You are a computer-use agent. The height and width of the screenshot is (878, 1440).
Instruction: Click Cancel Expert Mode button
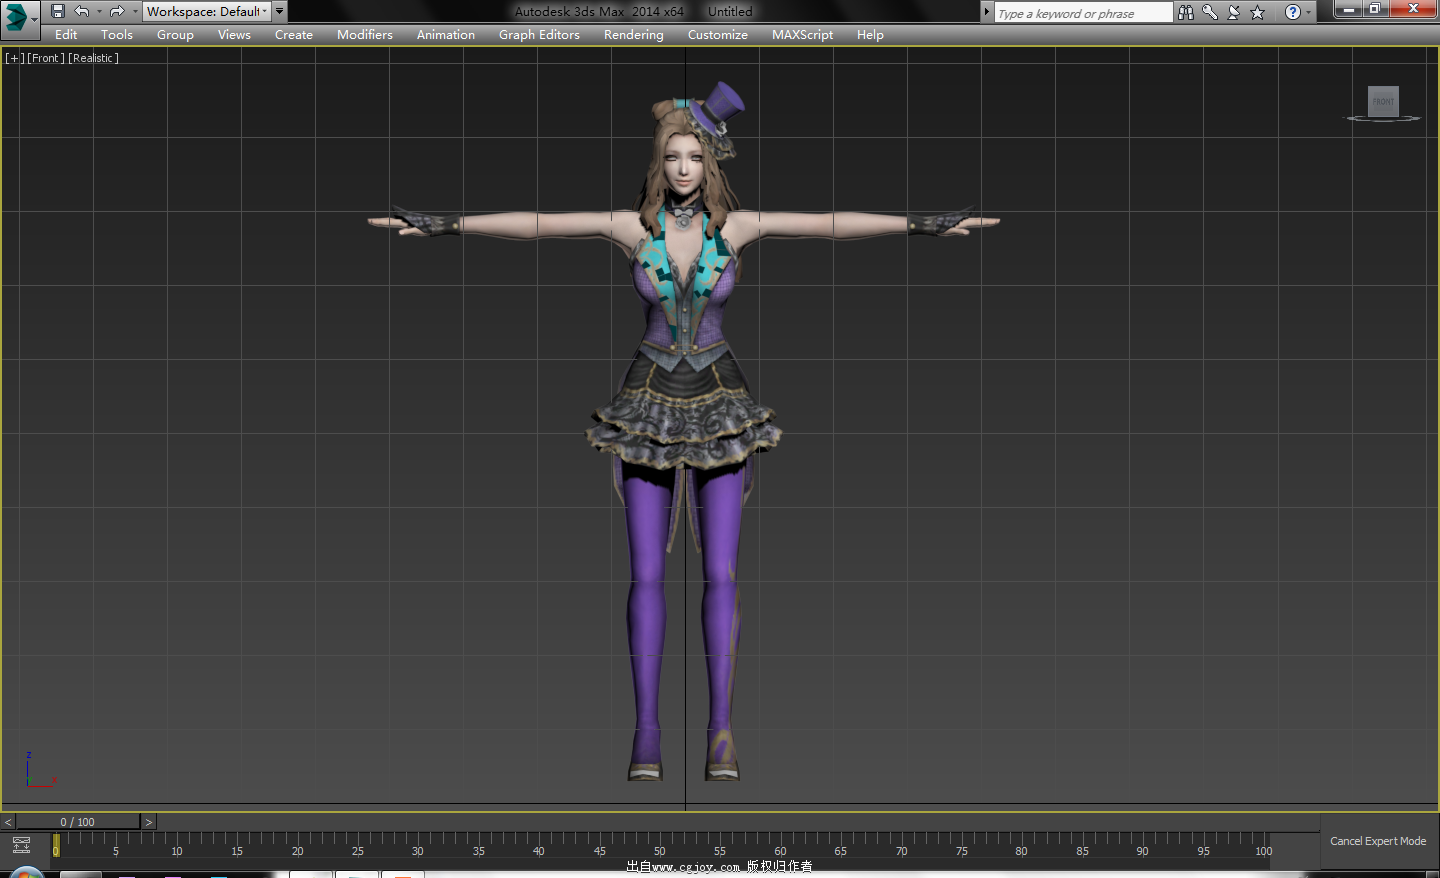coord(1377,841)
